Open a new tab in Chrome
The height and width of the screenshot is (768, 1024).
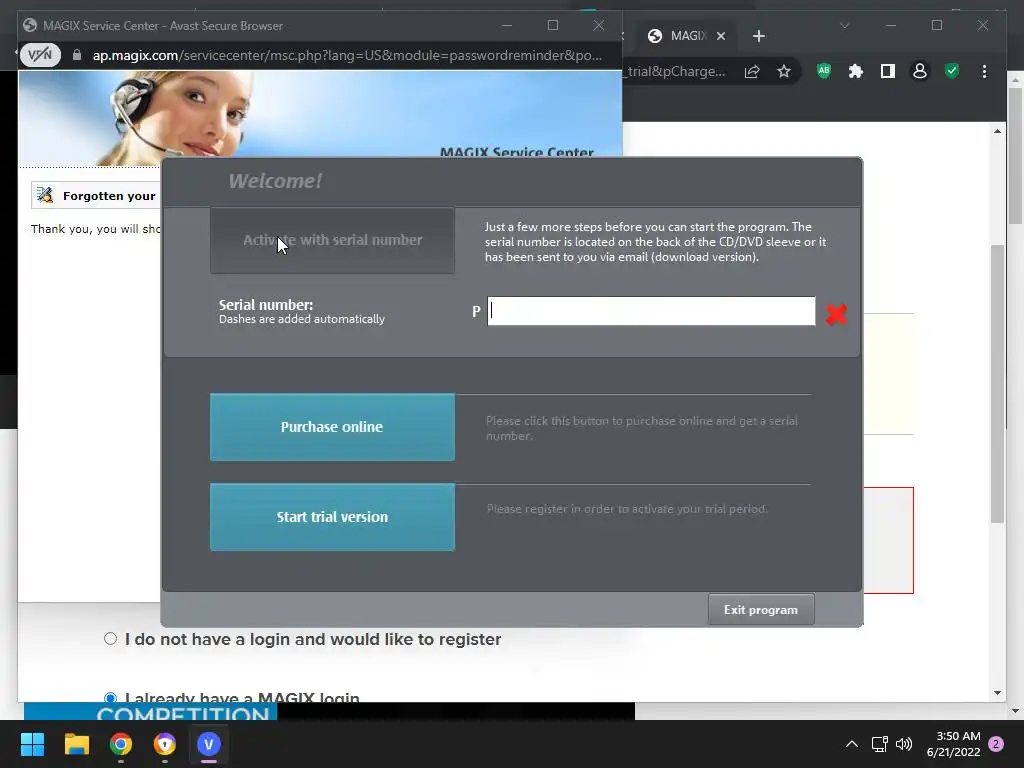coord(758,36)
